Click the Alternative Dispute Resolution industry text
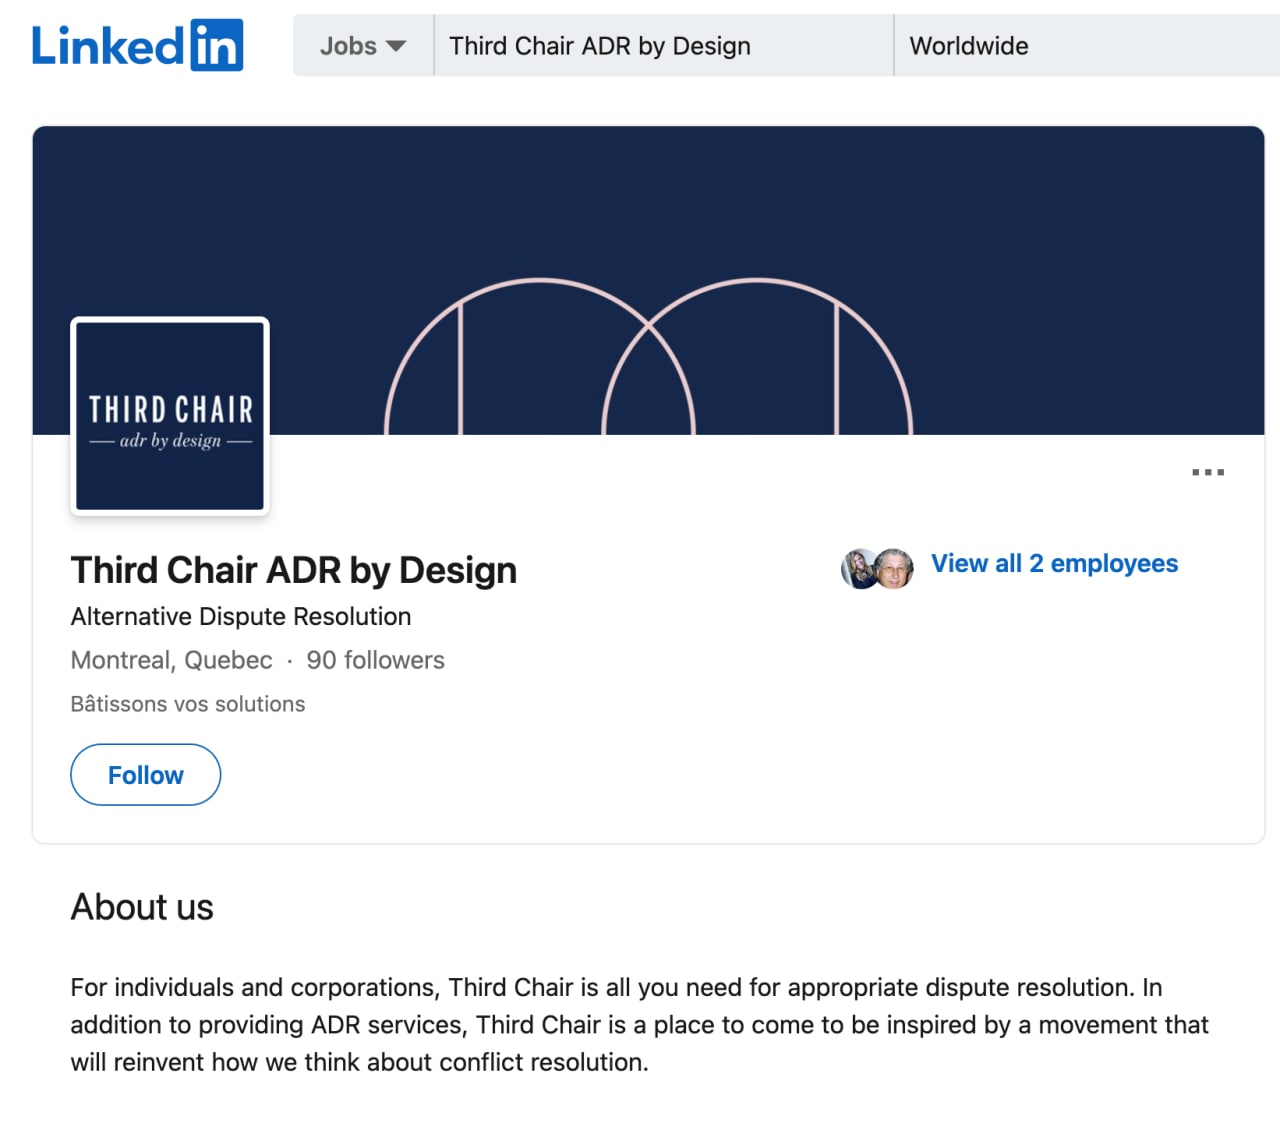 point(241,617)
